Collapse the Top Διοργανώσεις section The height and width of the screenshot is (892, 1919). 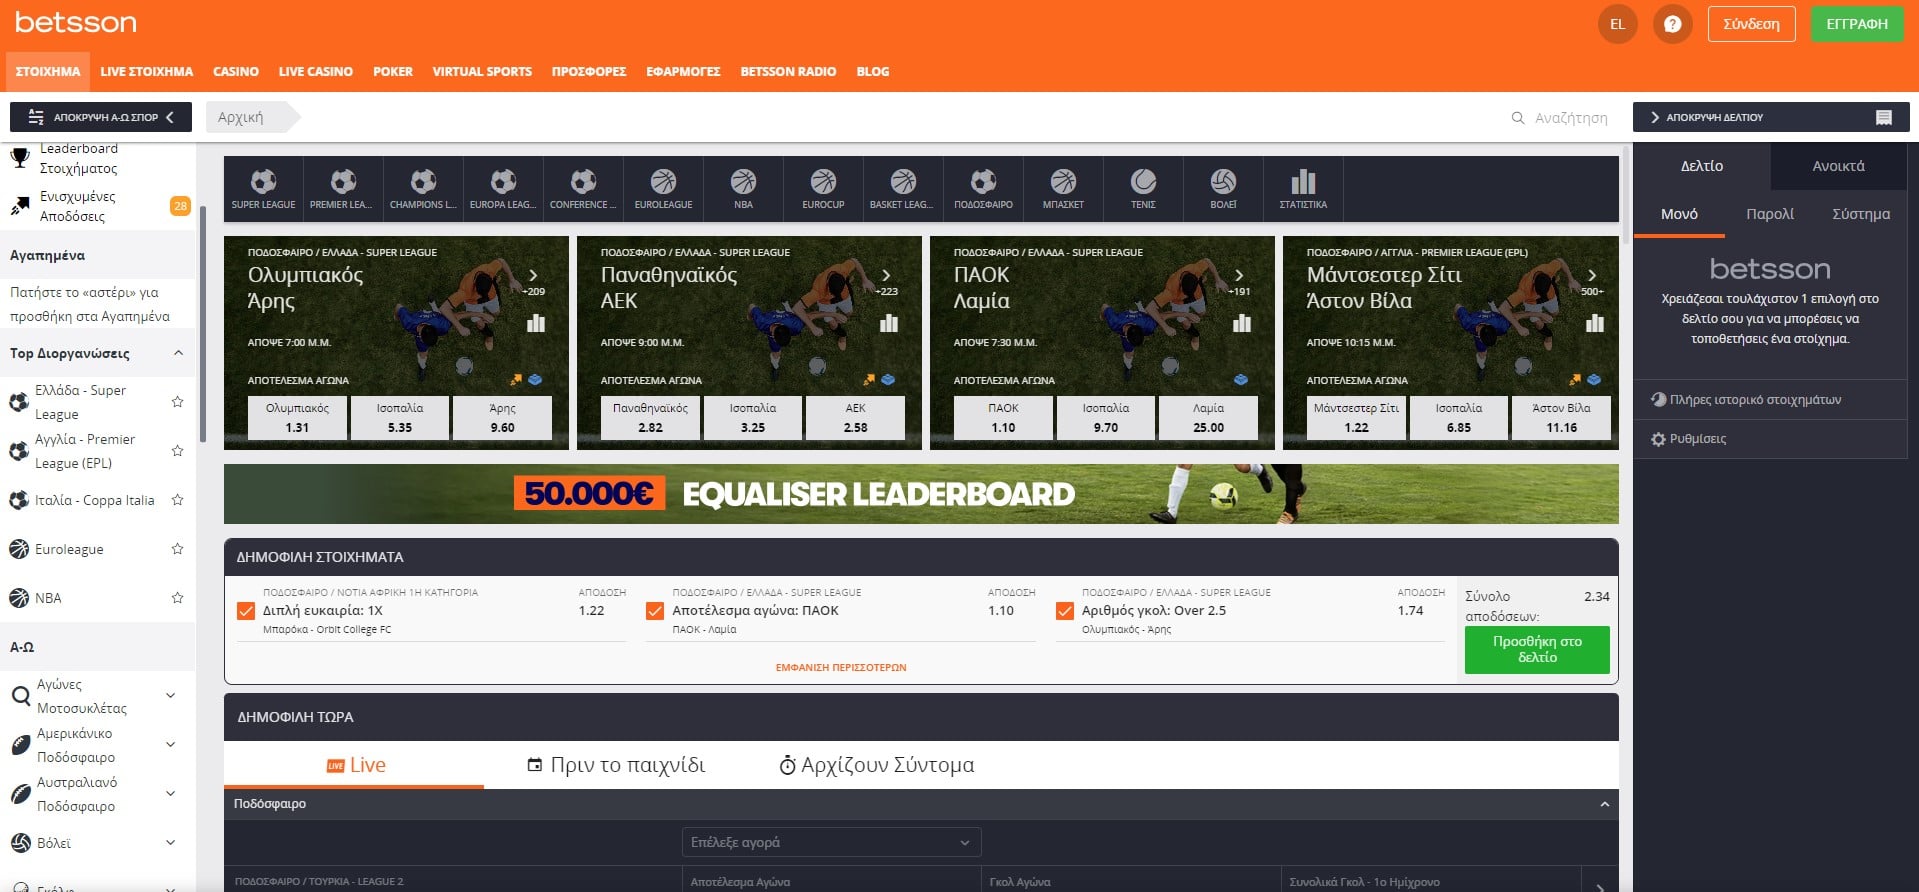(x=178, y=353)
